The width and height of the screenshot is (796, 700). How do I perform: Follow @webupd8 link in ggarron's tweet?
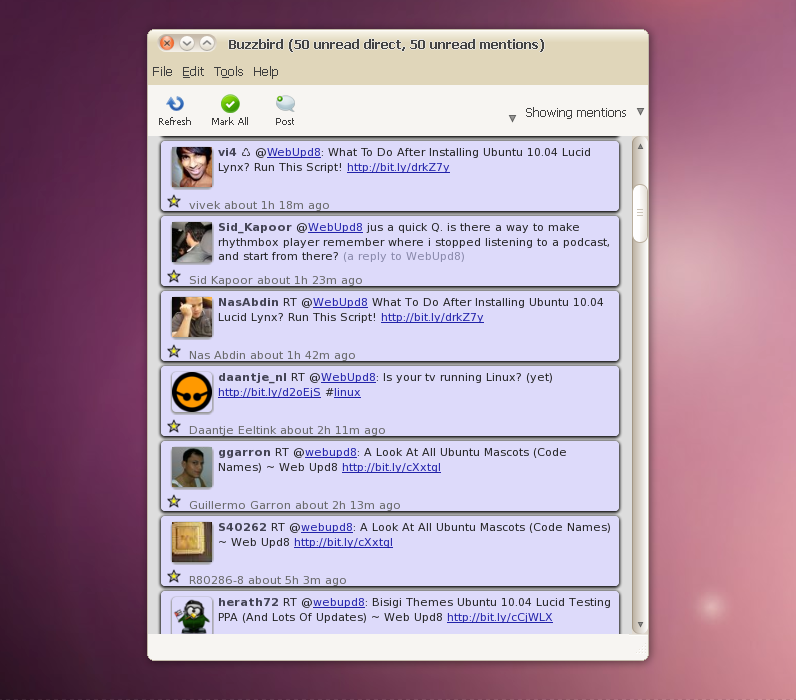point(331,452)
